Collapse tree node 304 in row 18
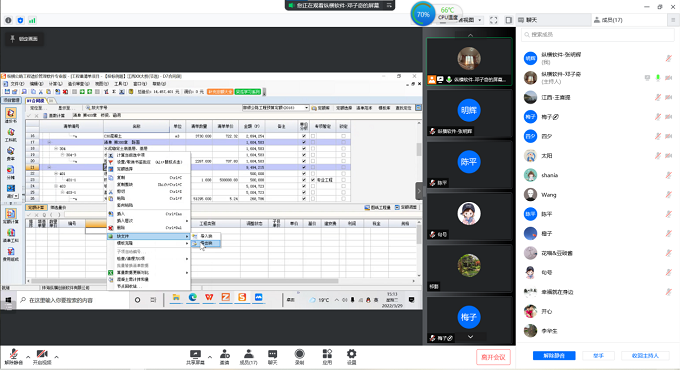This screenshot has width=680, height=370. click(x=56, y=148)
